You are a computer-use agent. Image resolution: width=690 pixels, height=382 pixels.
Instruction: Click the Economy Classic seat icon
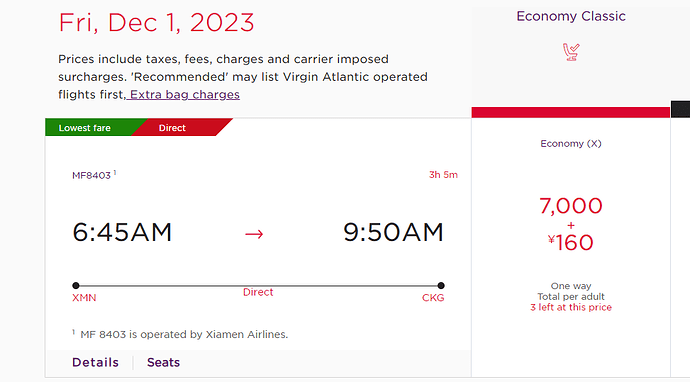point(571,52)
